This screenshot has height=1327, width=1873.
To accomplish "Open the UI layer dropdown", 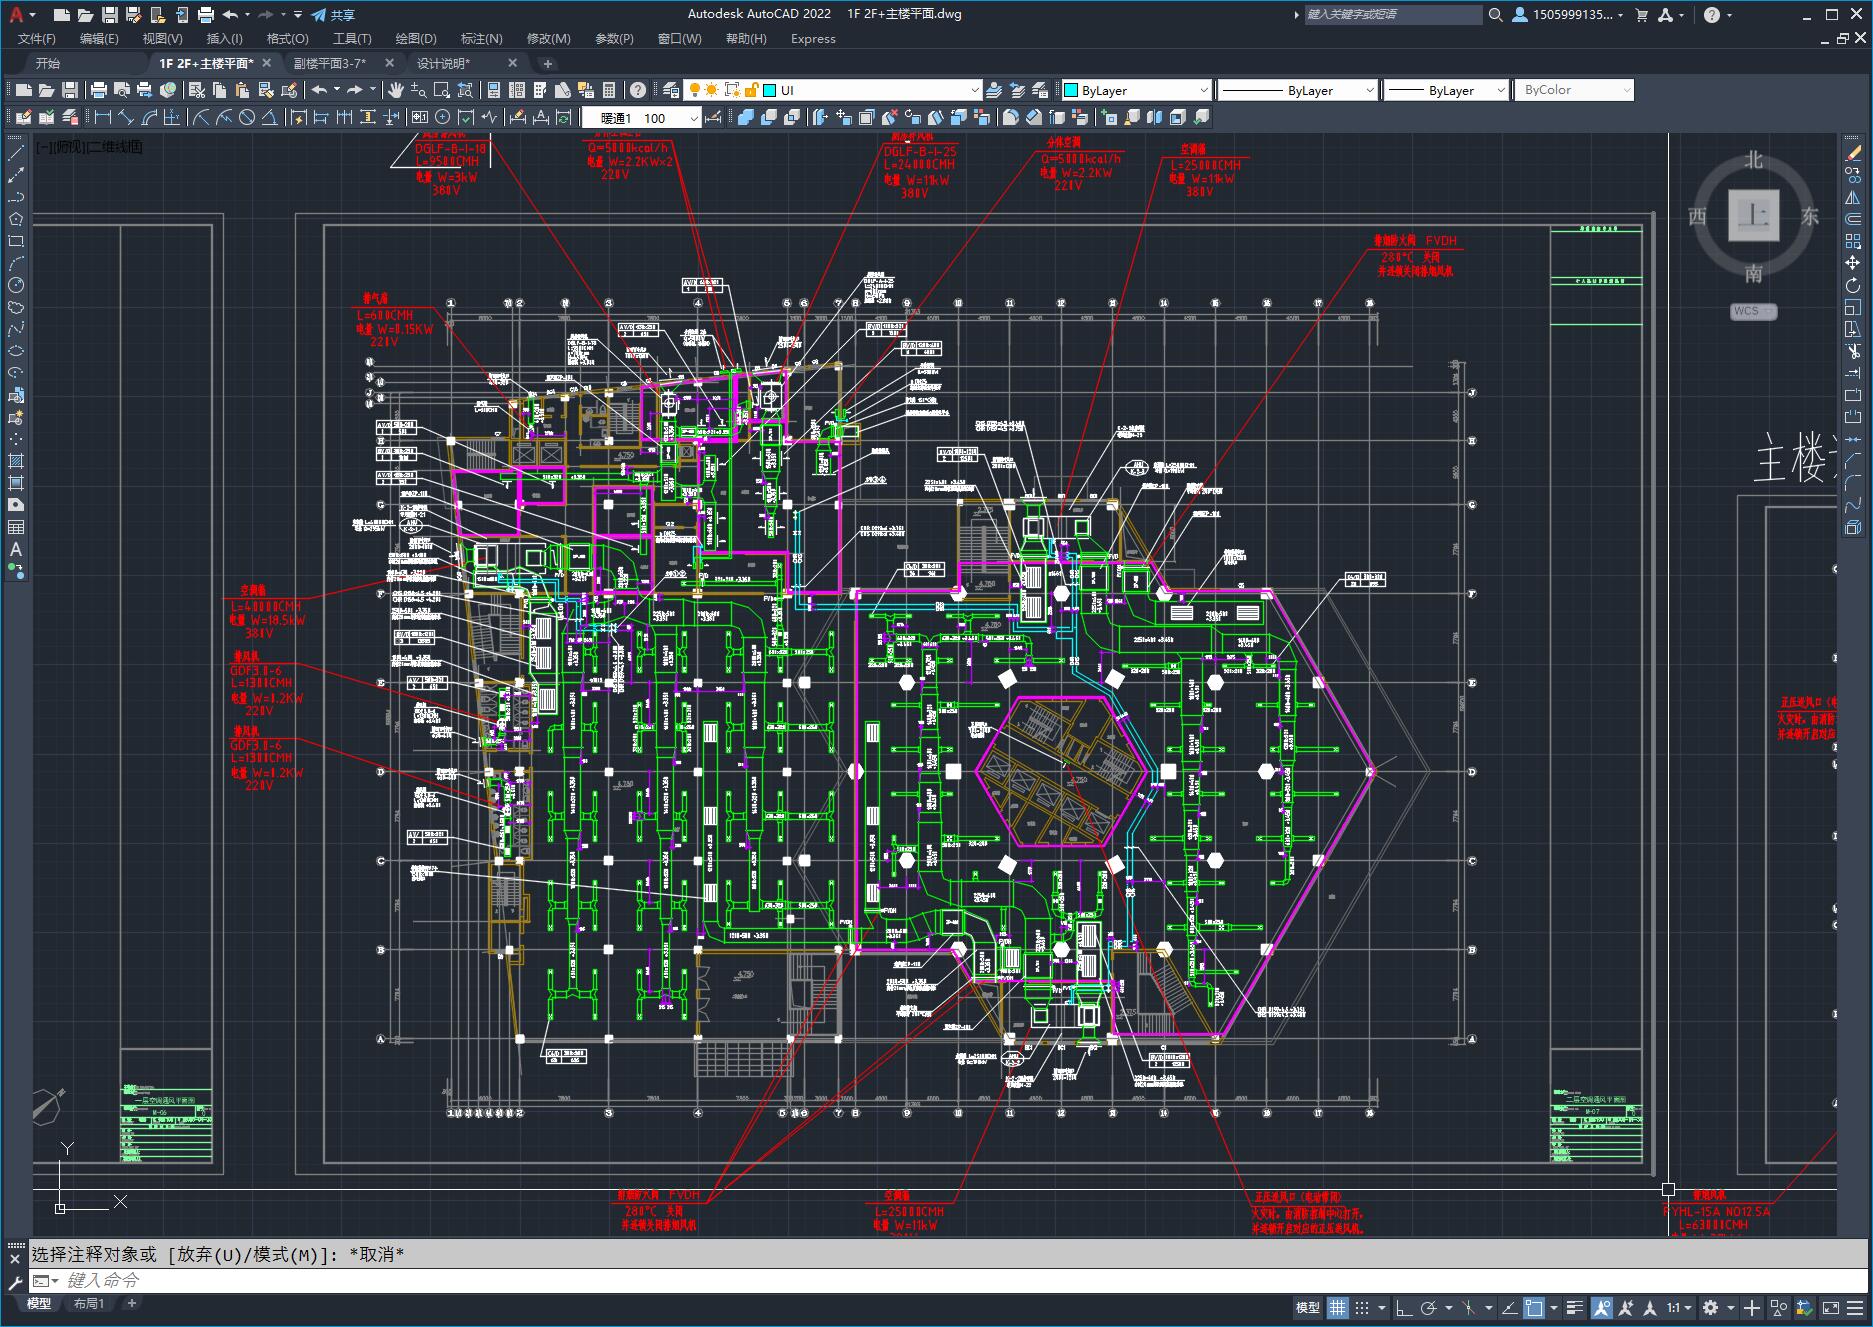I will point(832,90).
